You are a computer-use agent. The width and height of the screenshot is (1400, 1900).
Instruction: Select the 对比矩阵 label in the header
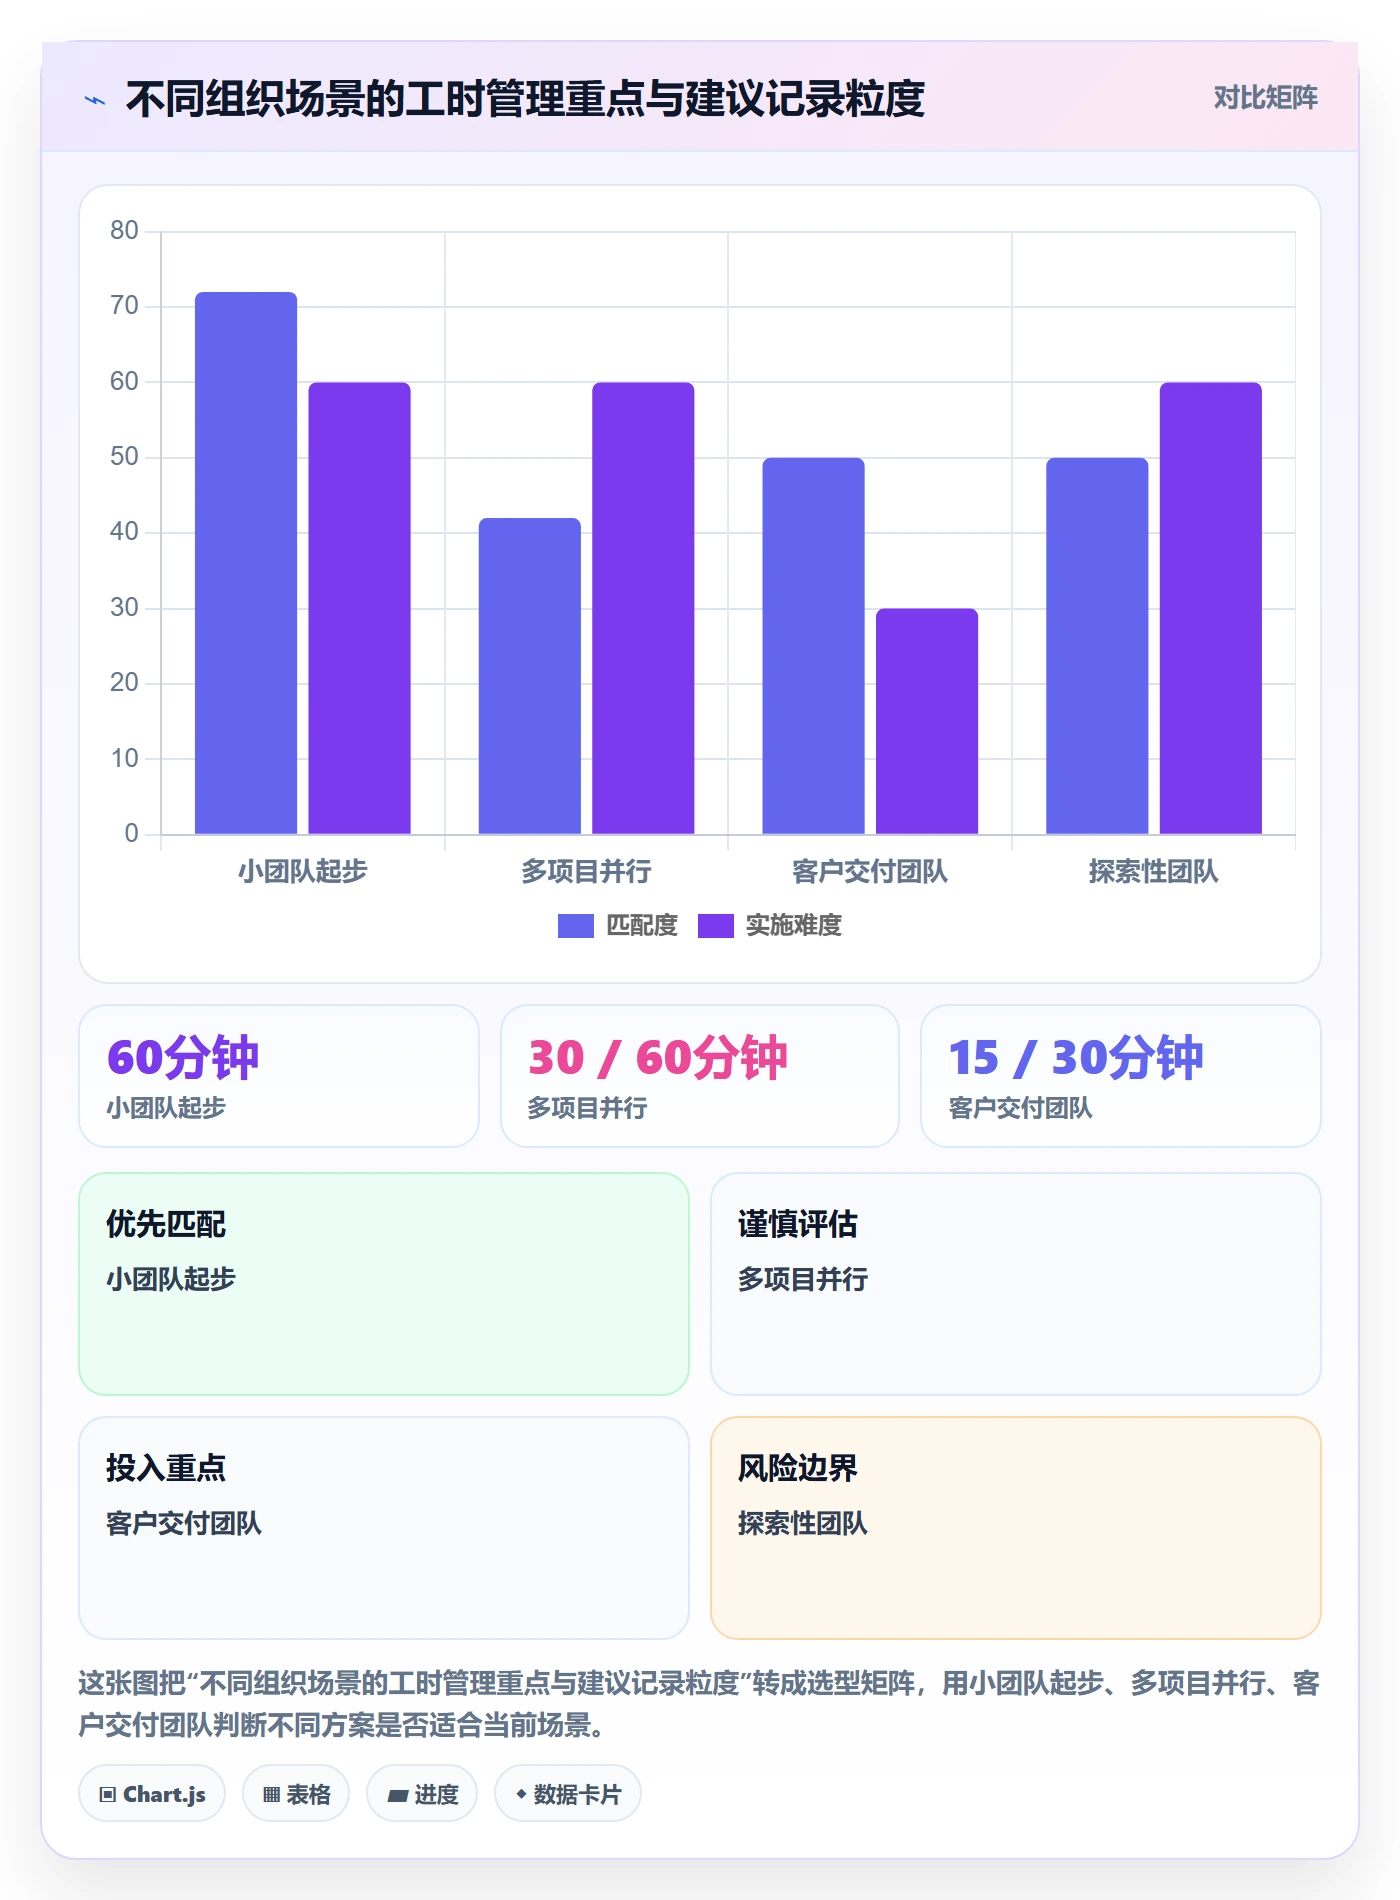point(1265,98)
